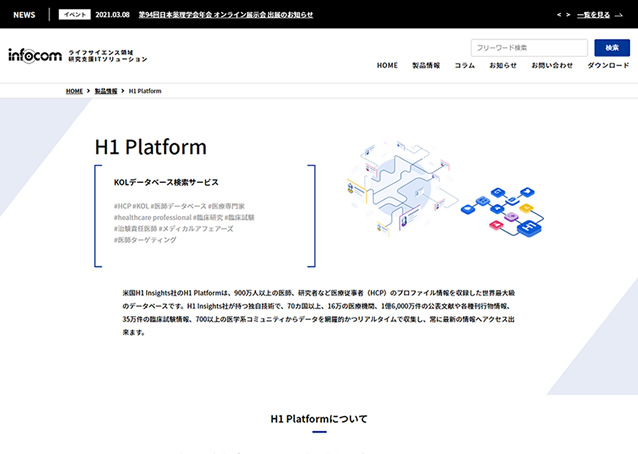Screen dimensions: 638x454
Task: Open the ダウンロード menu item
Action: (608, 65)
